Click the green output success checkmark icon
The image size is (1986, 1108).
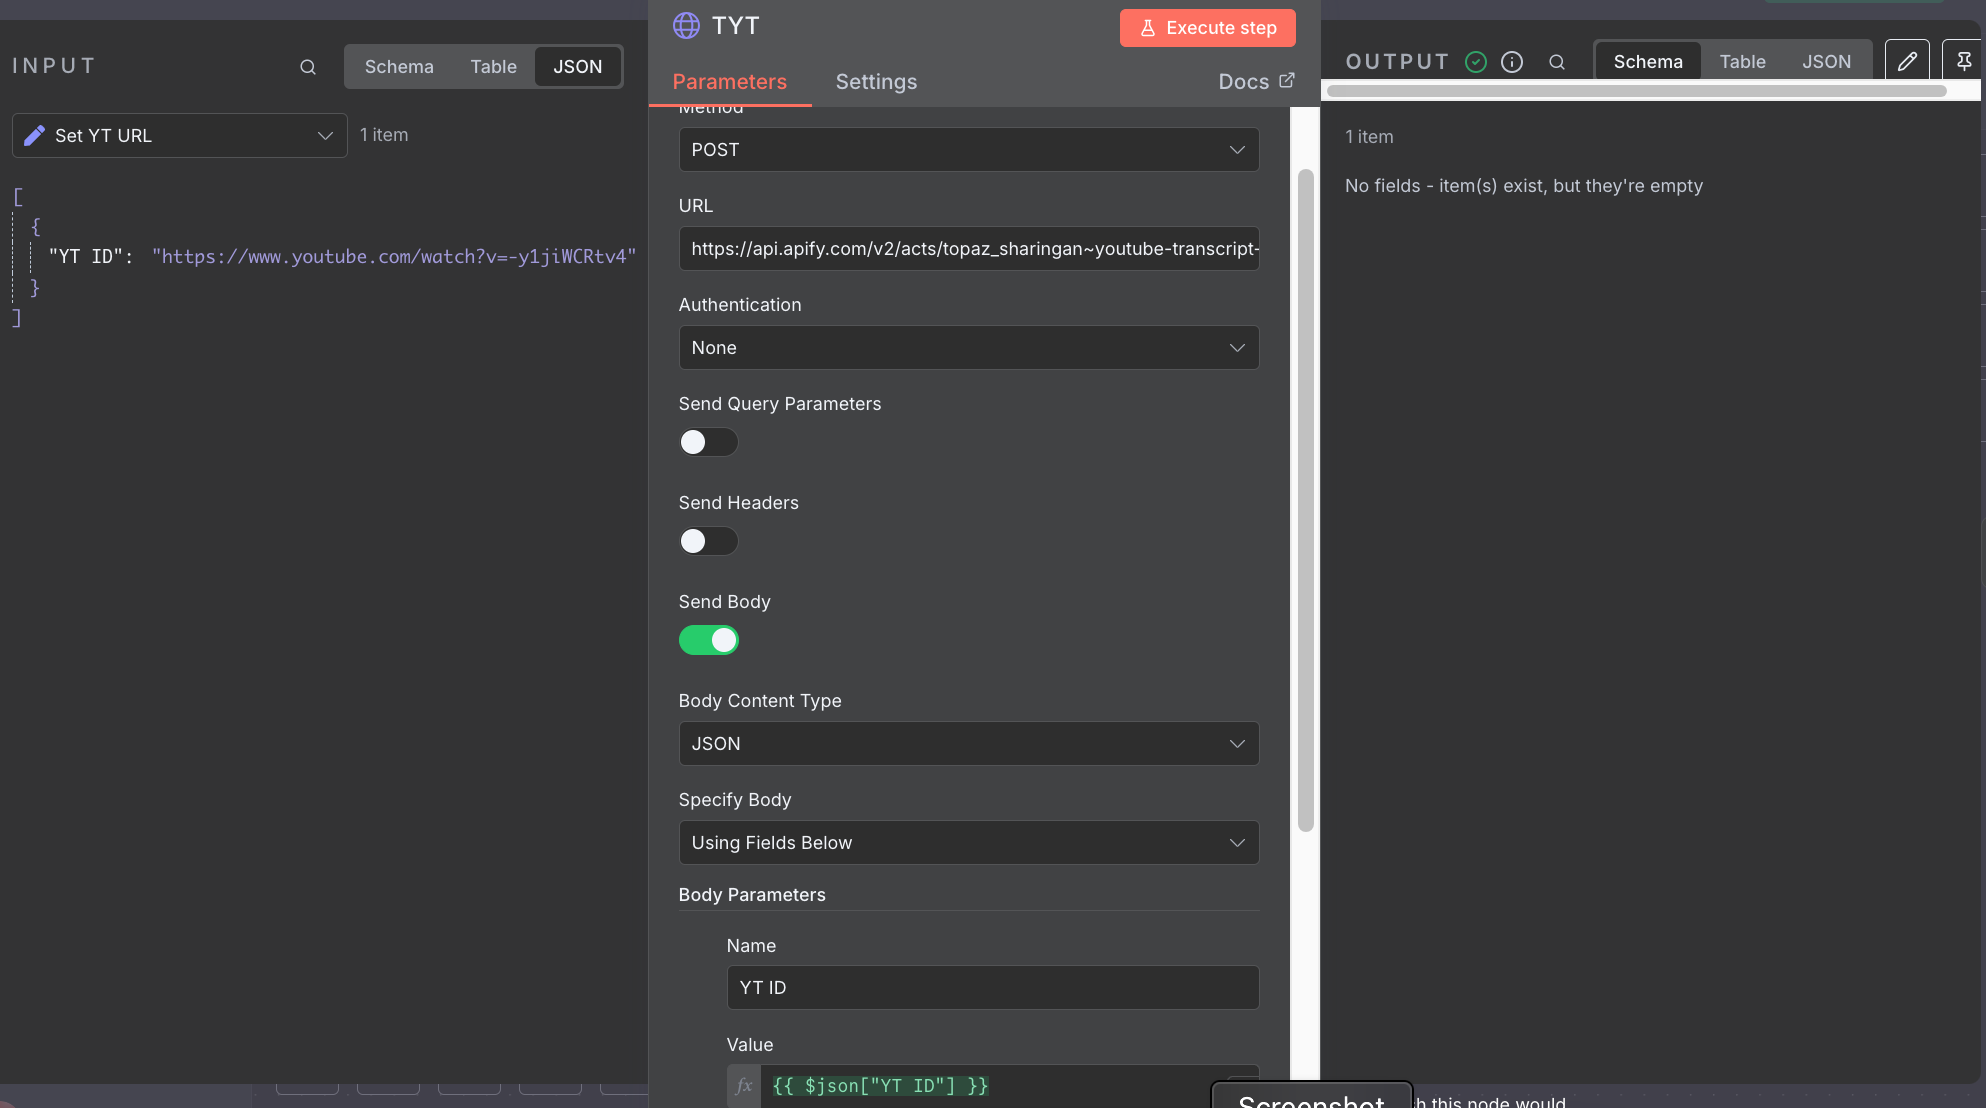click(1476, 62)
